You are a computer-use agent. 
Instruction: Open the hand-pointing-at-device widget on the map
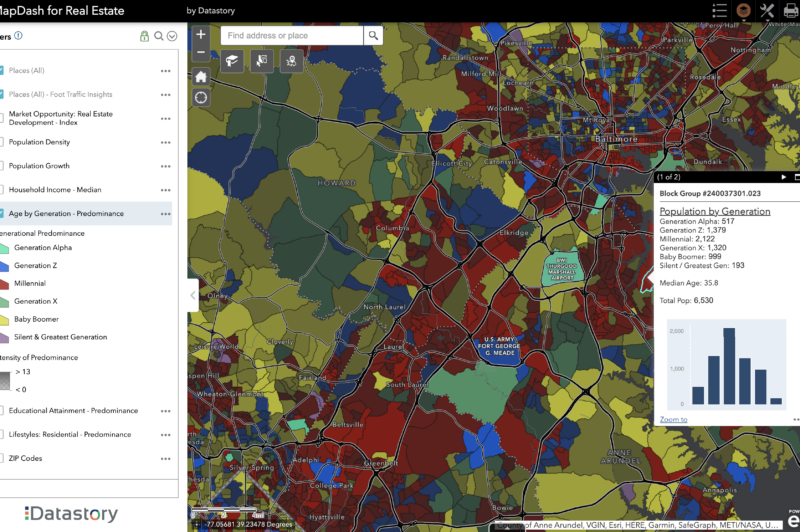262,61
